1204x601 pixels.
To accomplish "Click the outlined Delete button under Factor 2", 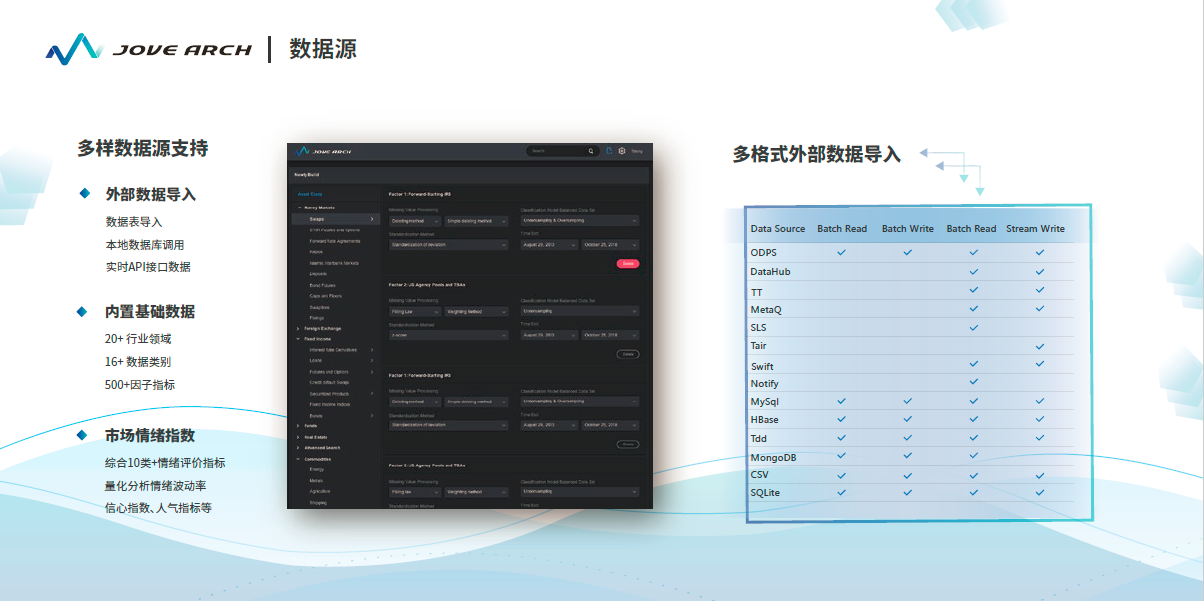I will (x=628, y=354).
